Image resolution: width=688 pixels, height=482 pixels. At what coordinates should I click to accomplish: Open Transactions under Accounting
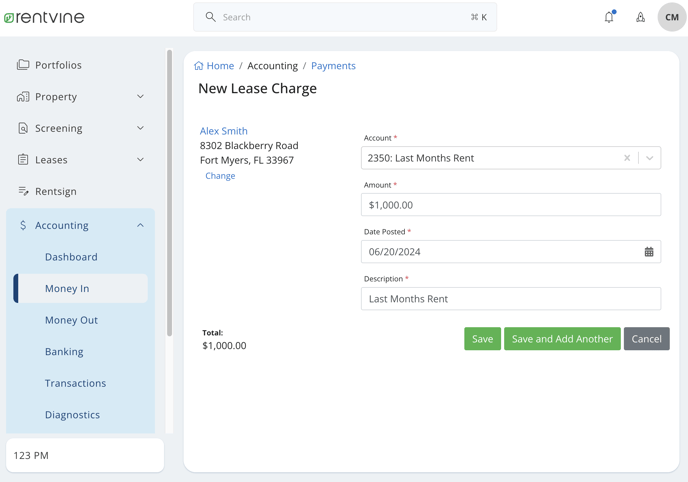(75, 383)
